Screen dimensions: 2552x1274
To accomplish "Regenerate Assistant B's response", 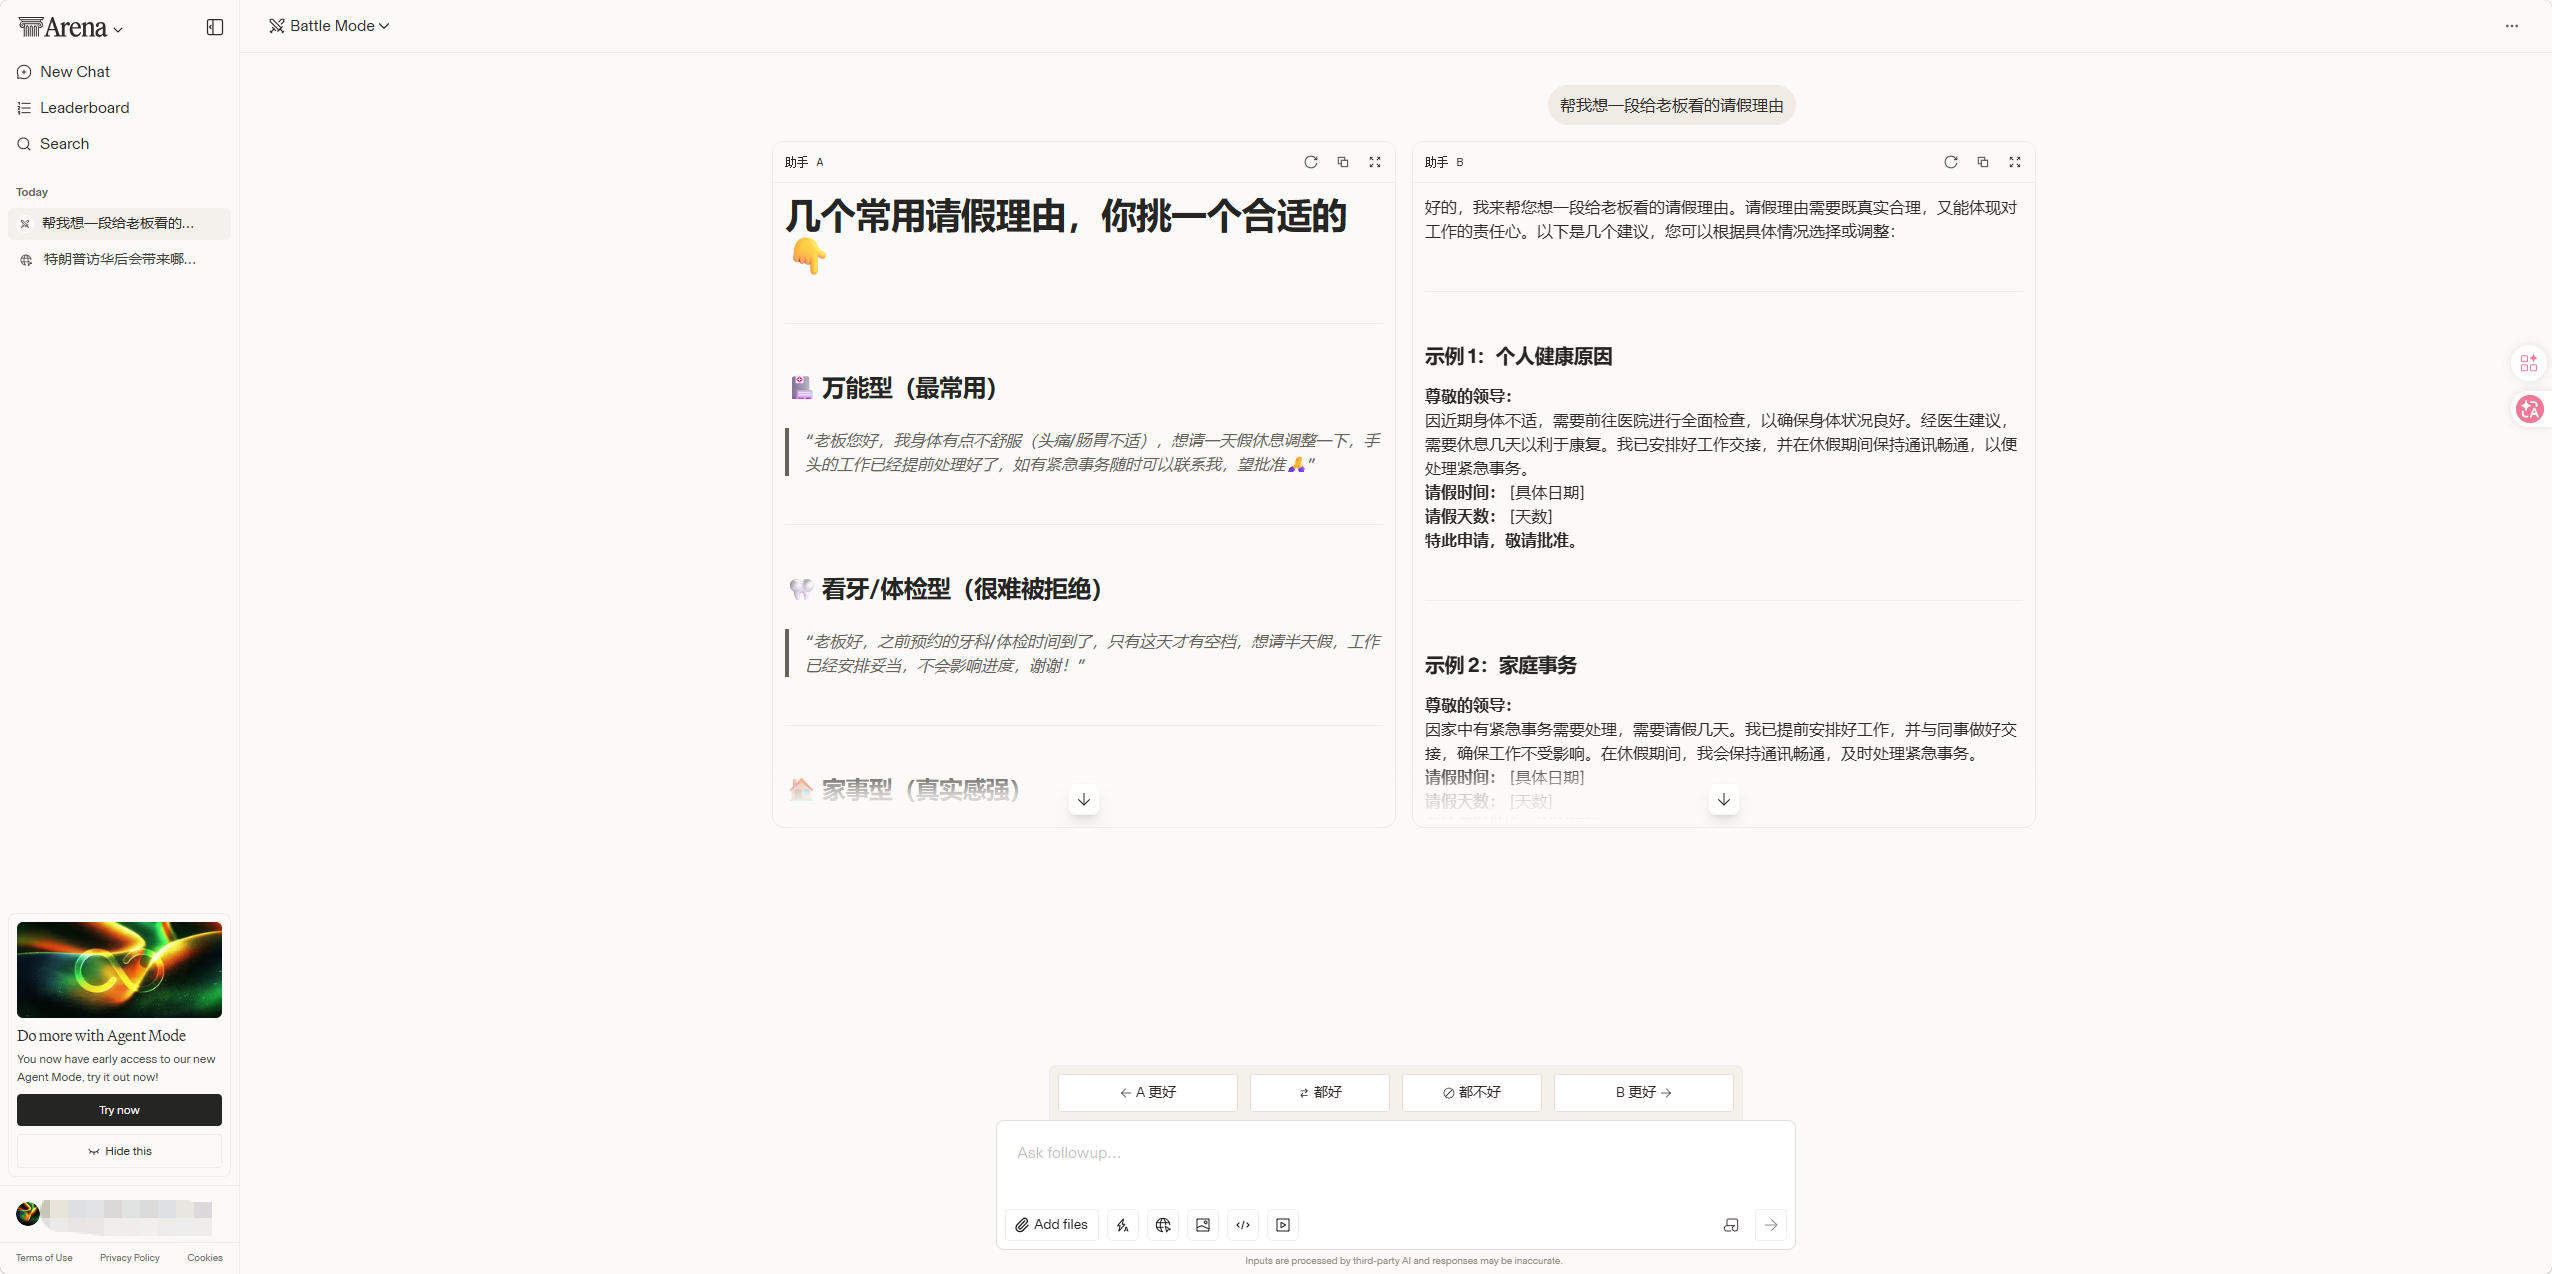I will [1950, 162].
